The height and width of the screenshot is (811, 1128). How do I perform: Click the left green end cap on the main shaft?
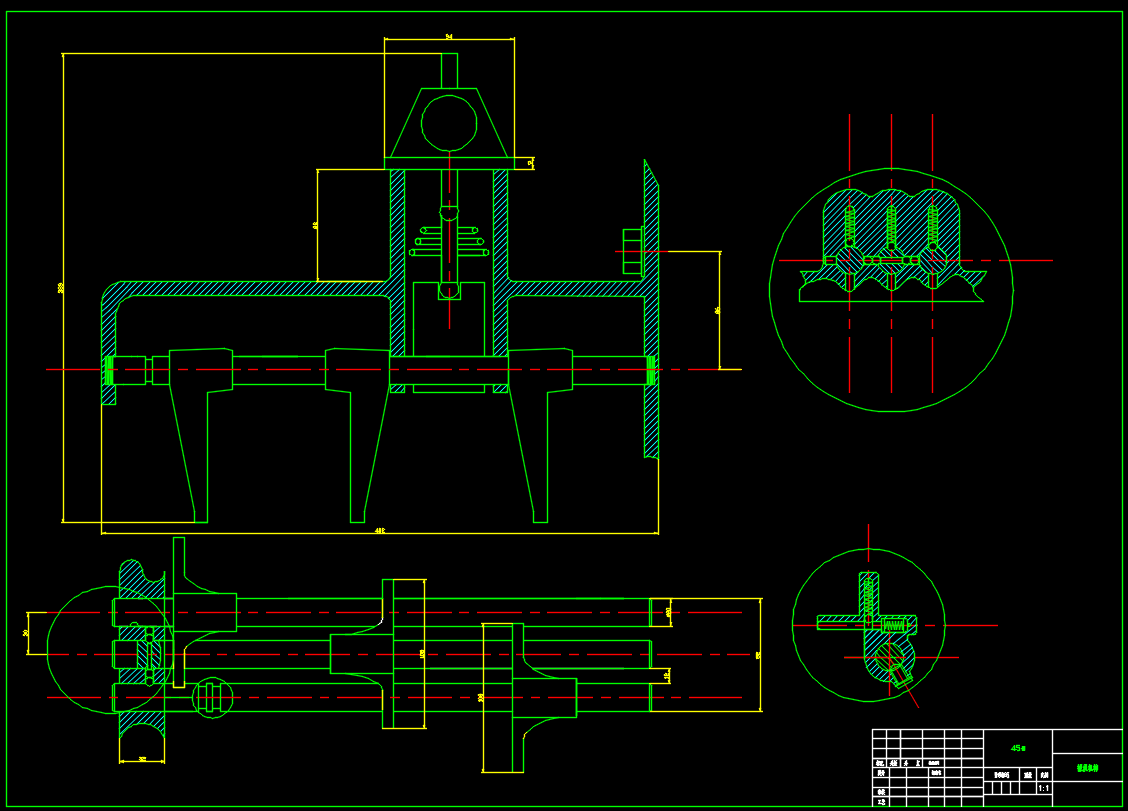pos(109,371)
